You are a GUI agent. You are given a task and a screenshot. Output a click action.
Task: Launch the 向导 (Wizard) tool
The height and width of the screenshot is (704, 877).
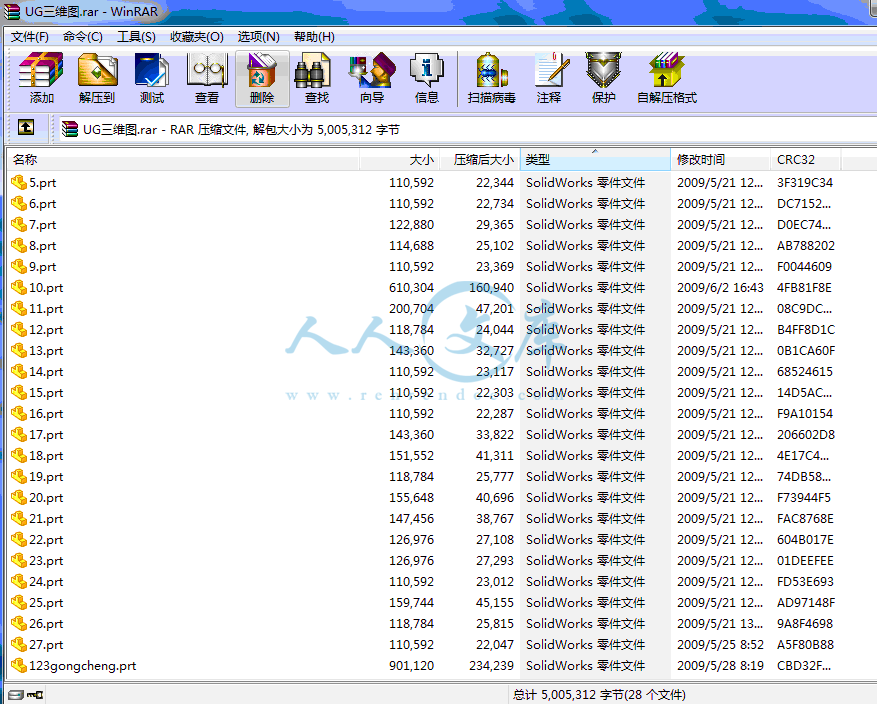point(372,78)
